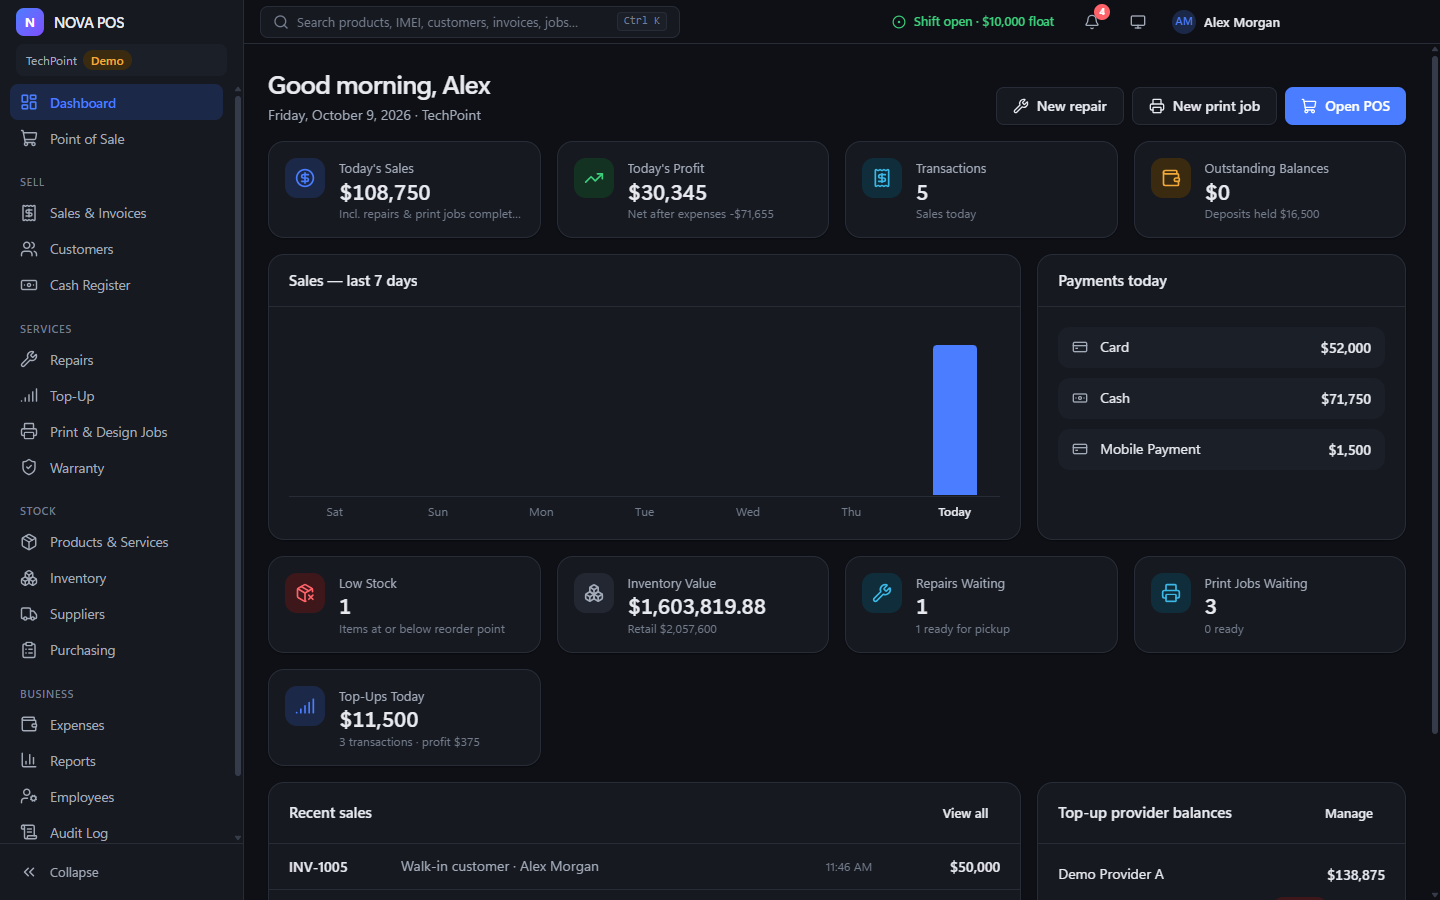Viewport: 1440px width, 900px height.
Task: Click the Shift open status indicator
Action: (x=973, y=22)
